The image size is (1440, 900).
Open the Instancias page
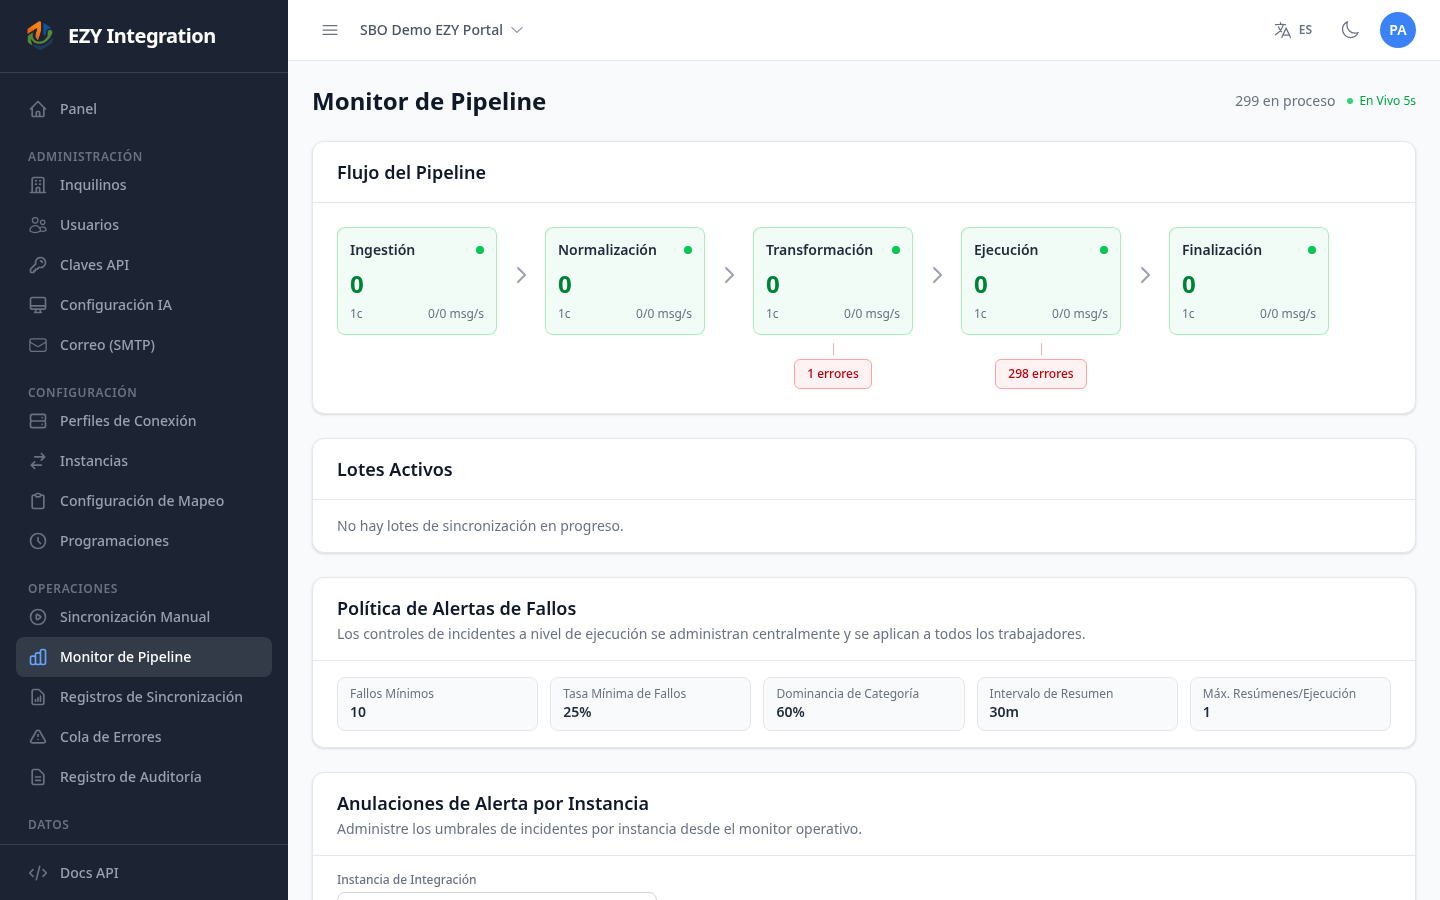(144, 461)
